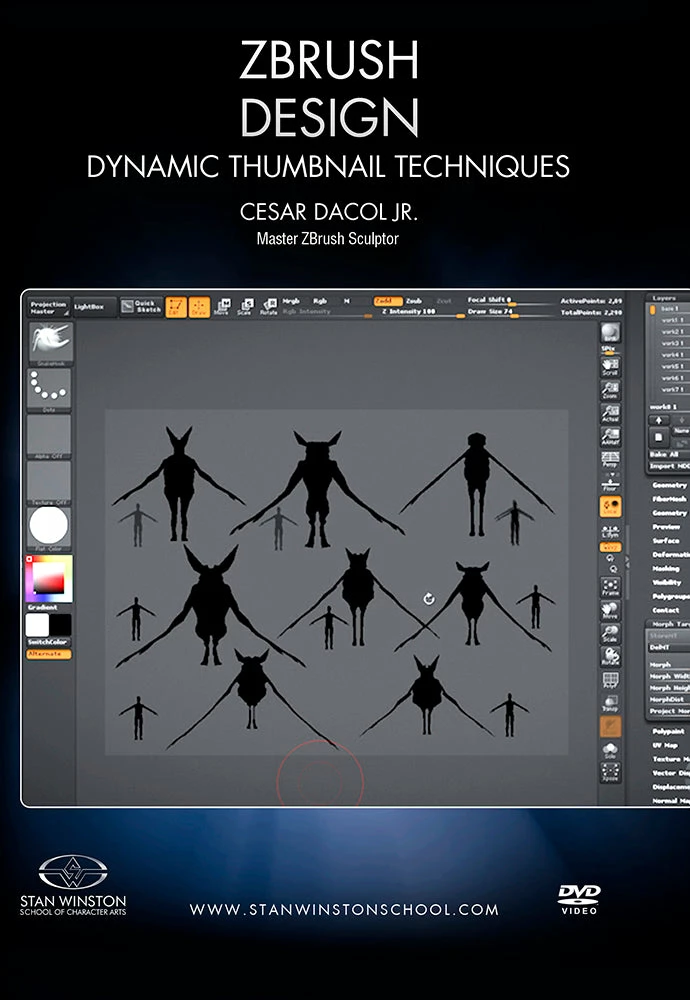
Task: Select the SnakeHook brush thumbnail
Action: tap(48, 342)
